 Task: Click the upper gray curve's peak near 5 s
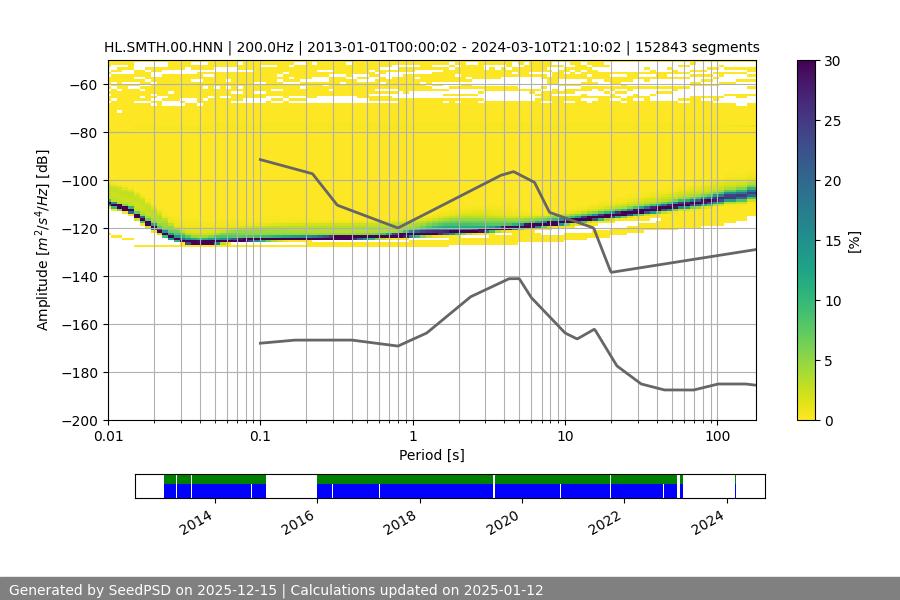pos(514,171)
